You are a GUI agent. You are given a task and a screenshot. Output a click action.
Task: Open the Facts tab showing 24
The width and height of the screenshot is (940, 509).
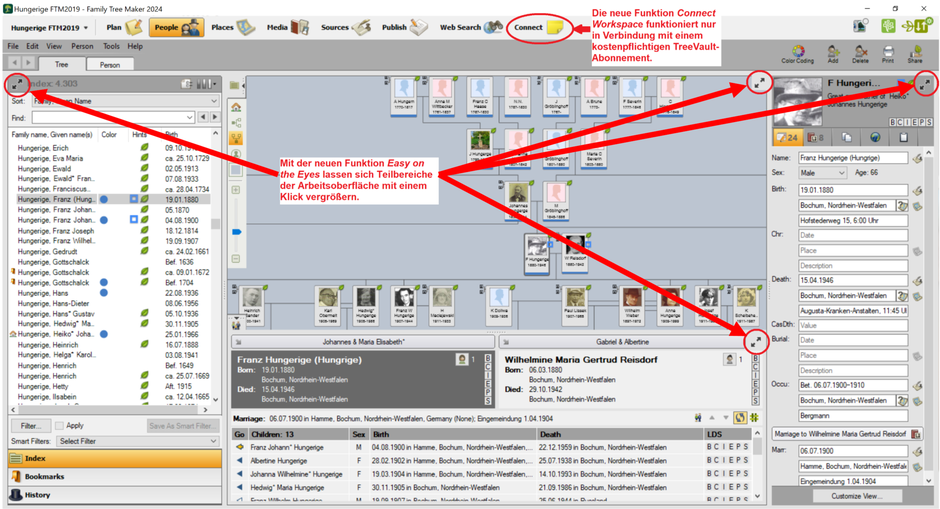pyautogui.click(x=787, y=137)
